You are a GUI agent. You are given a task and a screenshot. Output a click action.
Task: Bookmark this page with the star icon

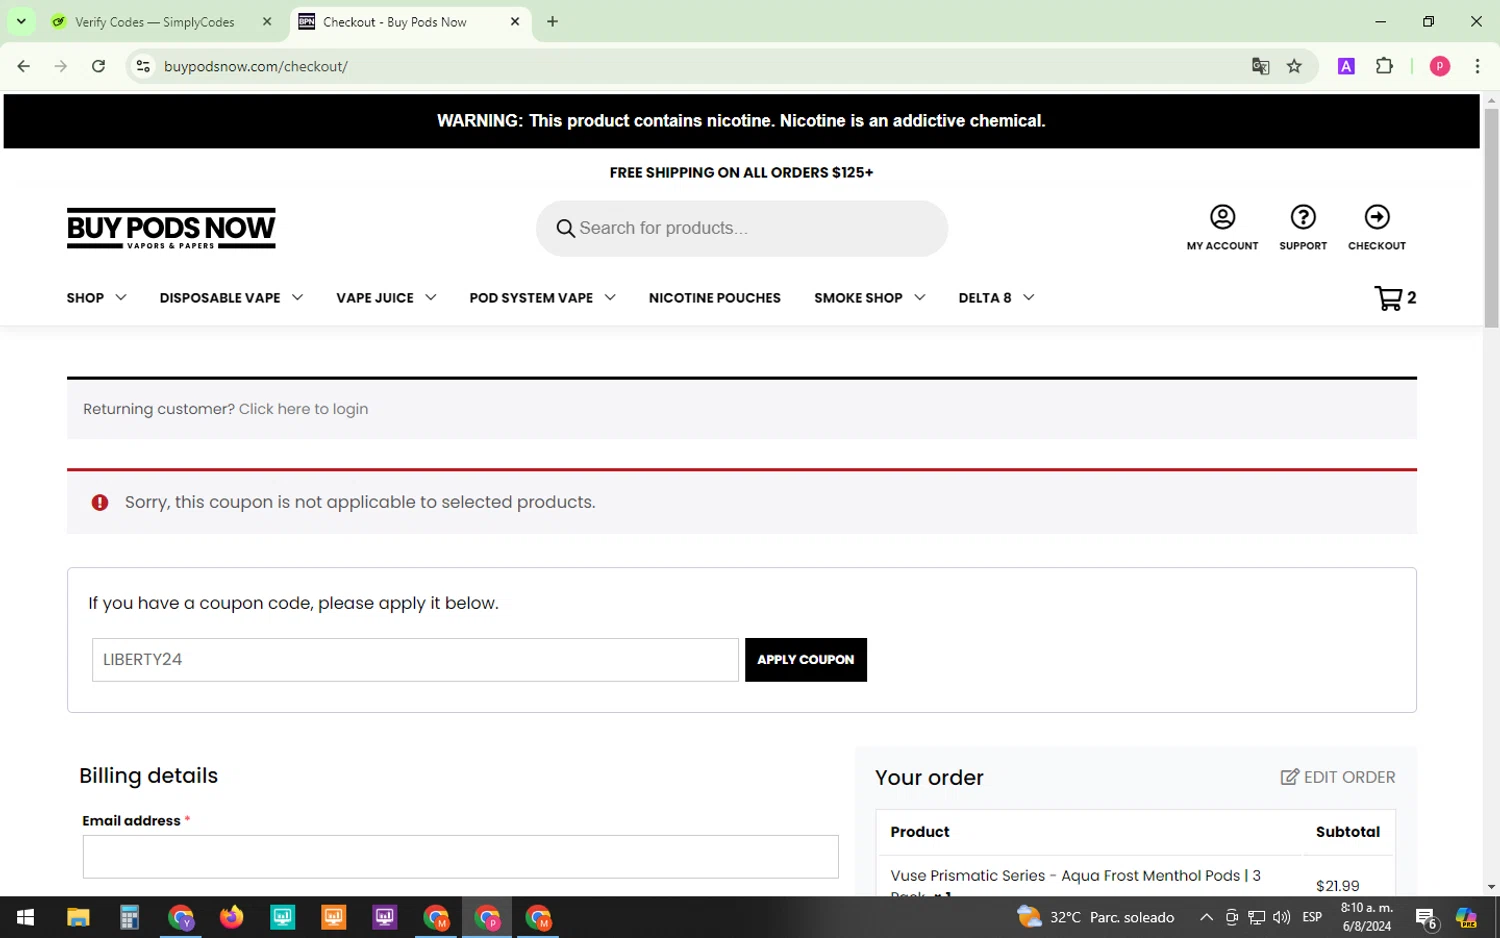(x=1294, y=66)
